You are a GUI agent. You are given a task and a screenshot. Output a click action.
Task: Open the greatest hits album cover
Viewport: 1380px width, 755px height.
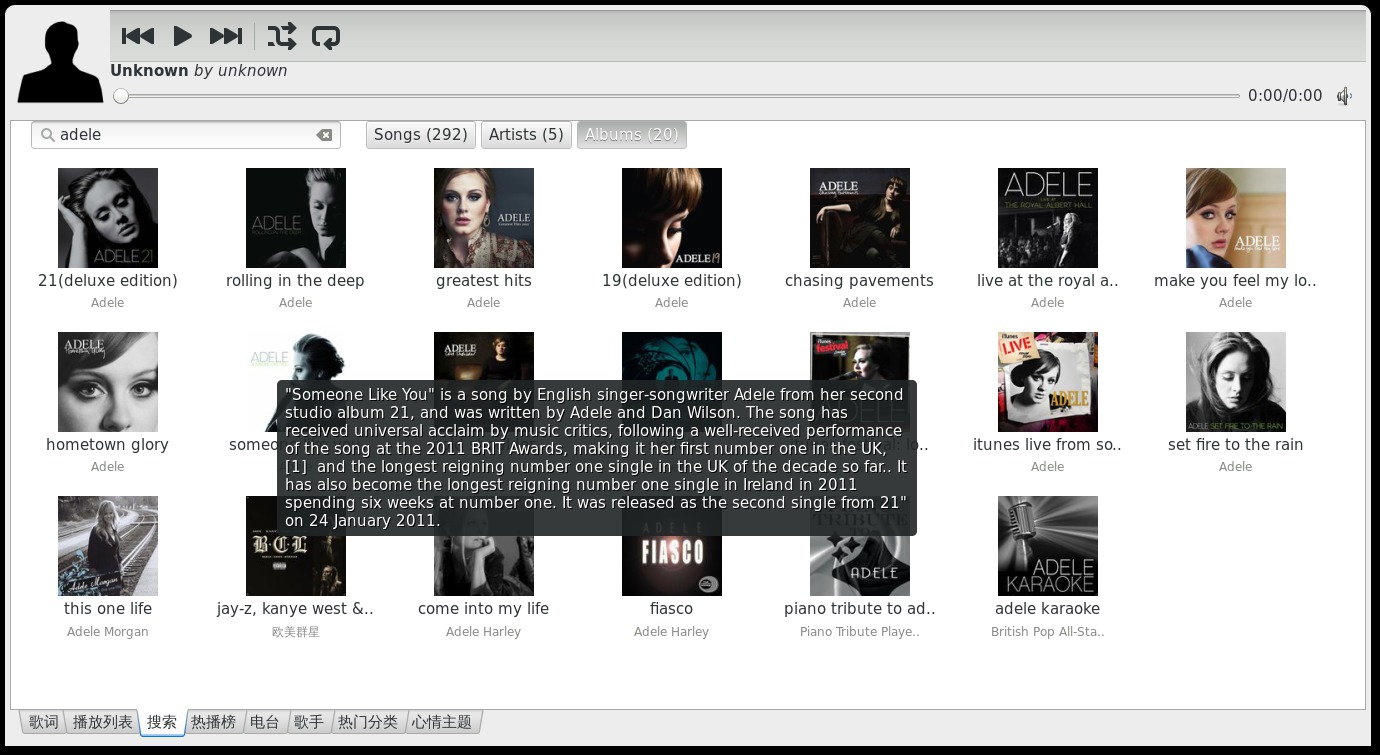click(484, 218)
